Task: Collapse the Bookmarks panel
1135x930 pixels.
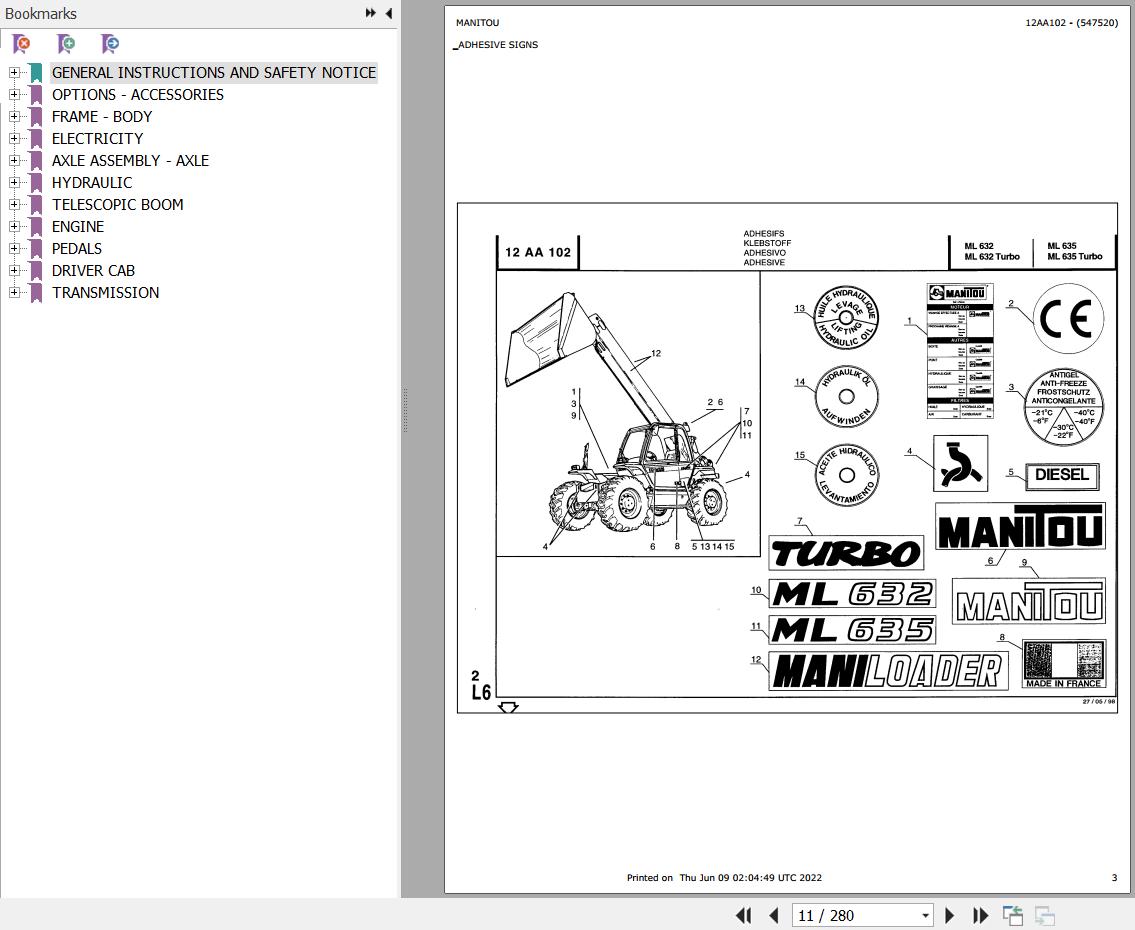Action: [x=389, y=13]
